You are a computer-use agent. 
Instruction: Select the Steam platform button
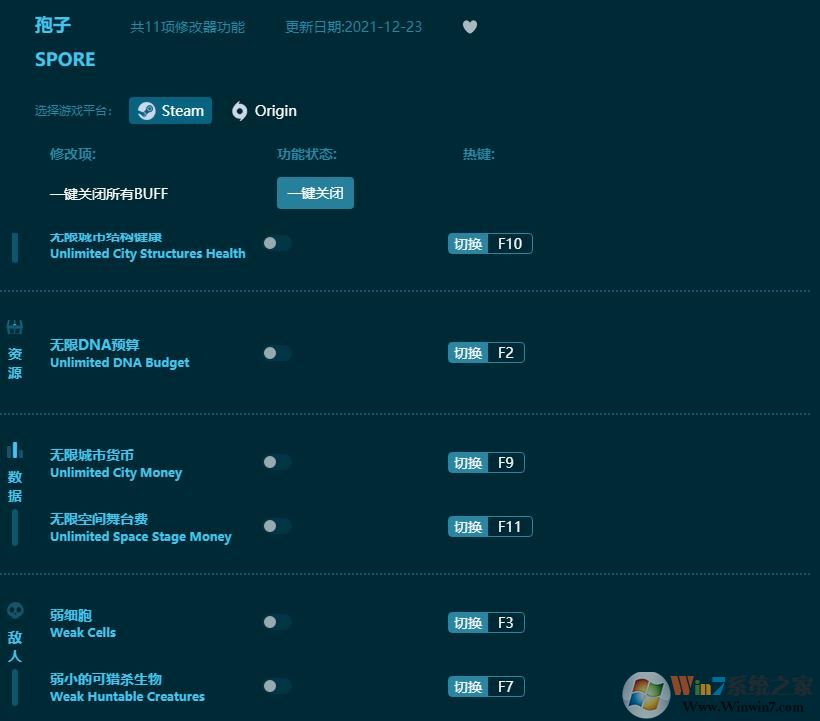(x=170, y=110)
